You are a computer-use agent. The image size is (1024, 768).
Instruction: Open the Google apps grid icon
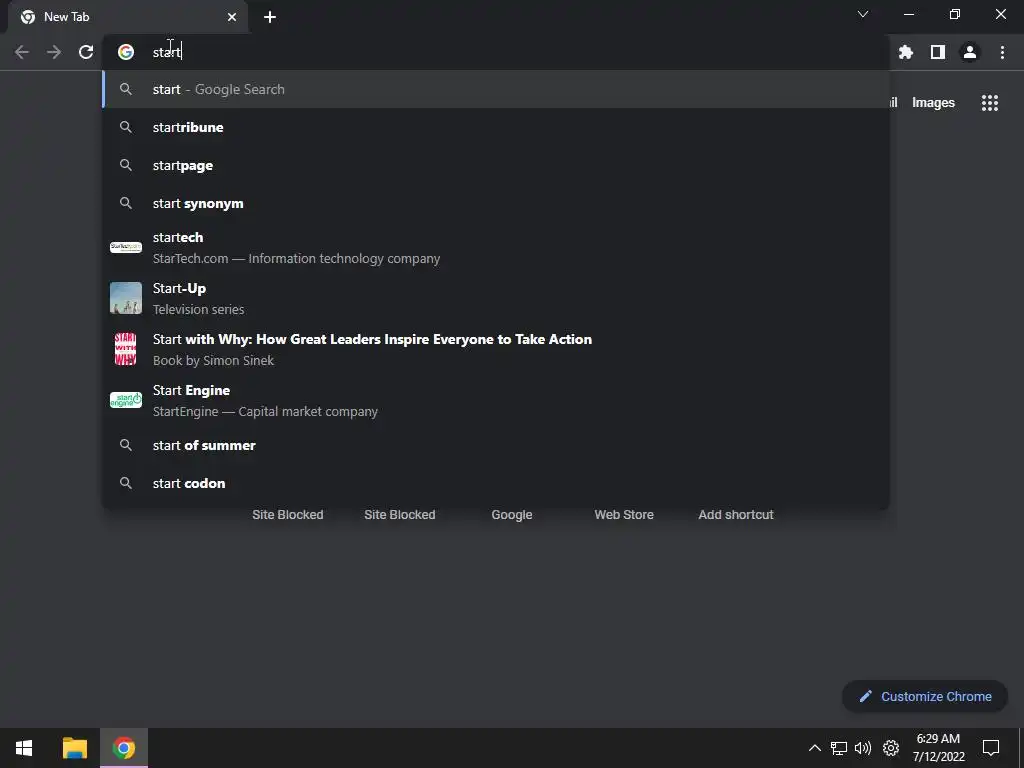(989, 103)
